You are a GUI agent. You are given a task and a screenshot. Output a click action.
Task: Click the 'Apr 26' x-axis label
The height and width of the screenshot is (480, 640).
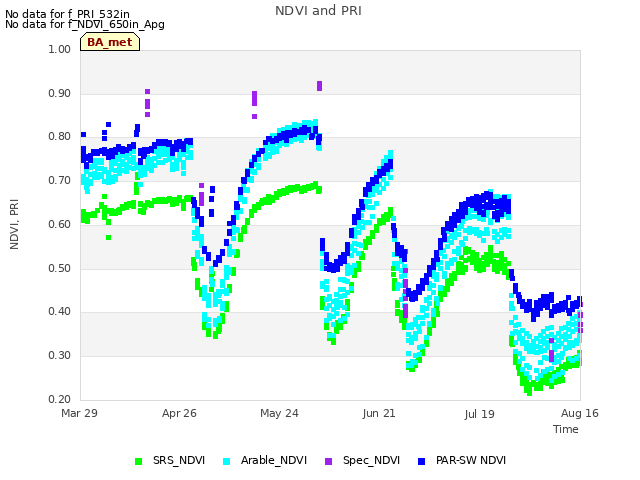(x=179, y=413)
